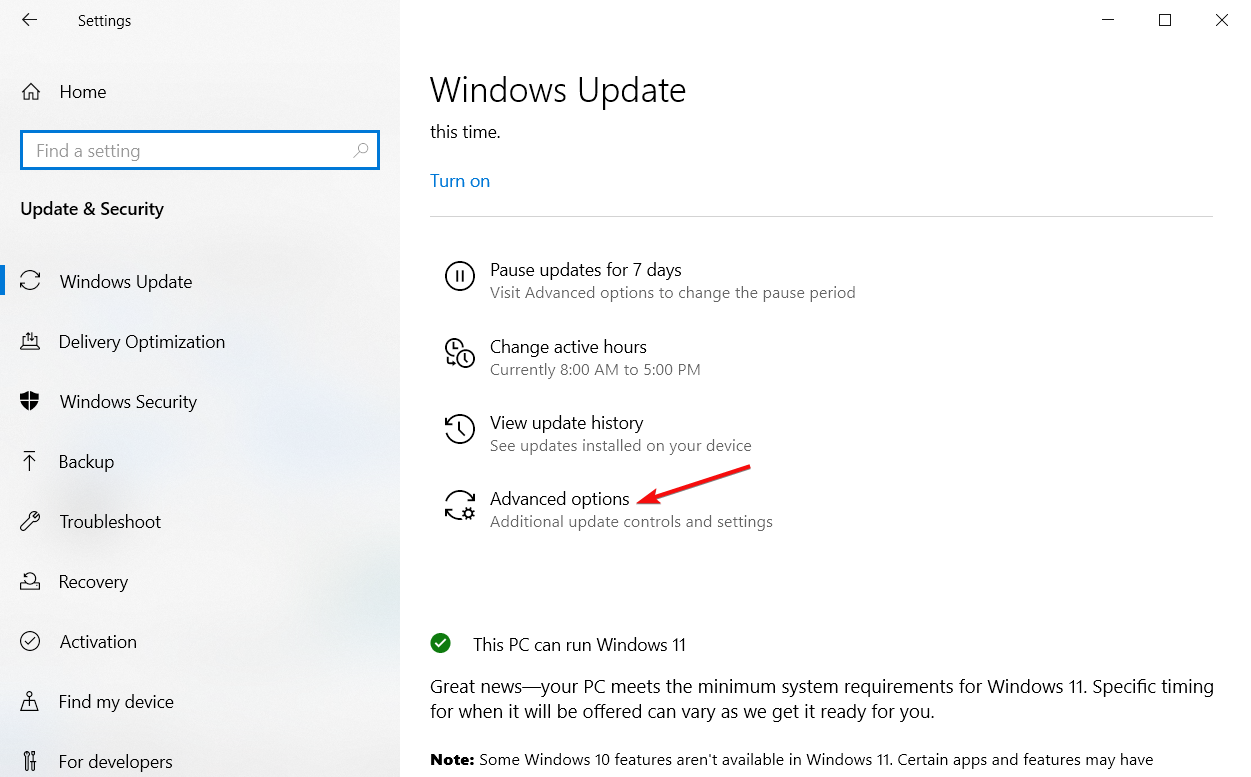The height and width of the screenshot is (777, 1251).
Task: Click the Activation checkmark circle icon
Action: [x=30, y=642]
